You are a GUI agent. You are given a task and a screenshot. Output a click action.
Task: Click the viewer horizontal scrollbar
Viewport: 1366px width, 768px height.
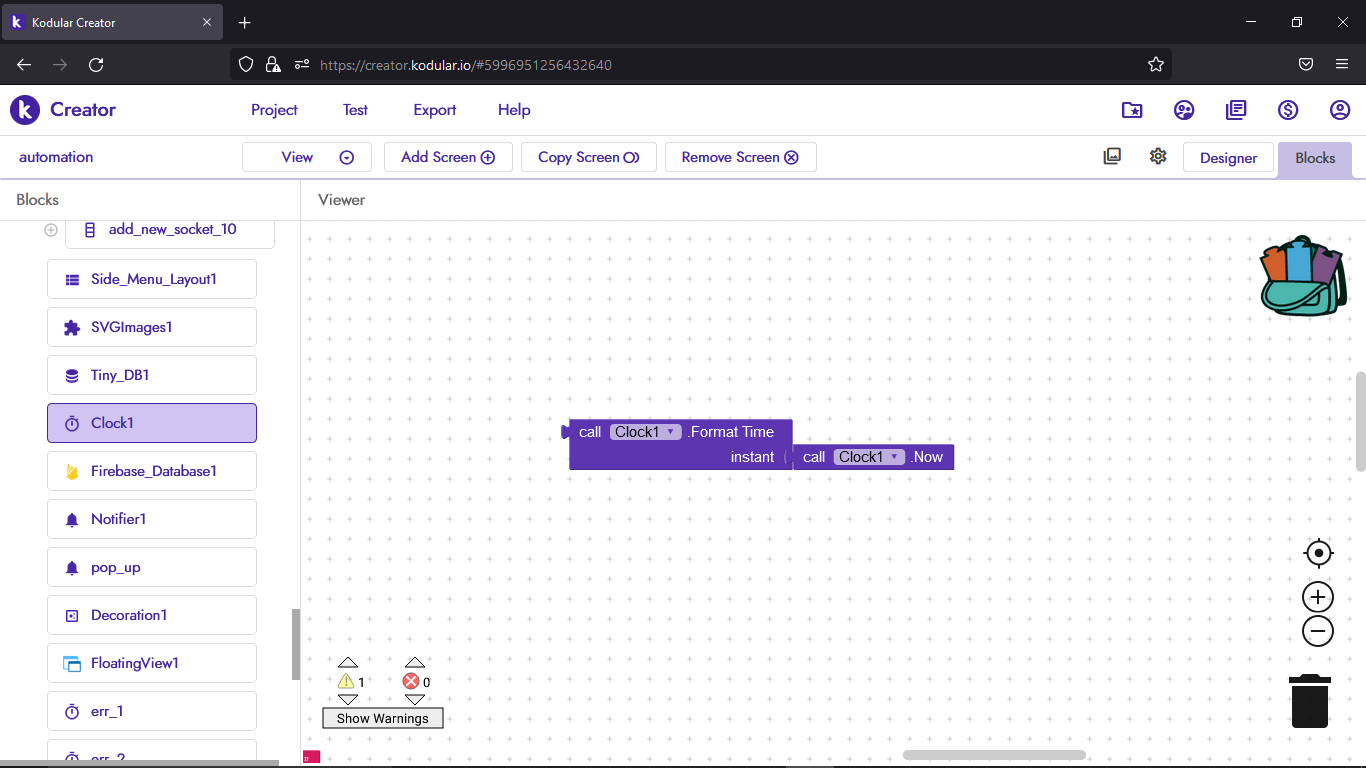(x=994, y=755)
